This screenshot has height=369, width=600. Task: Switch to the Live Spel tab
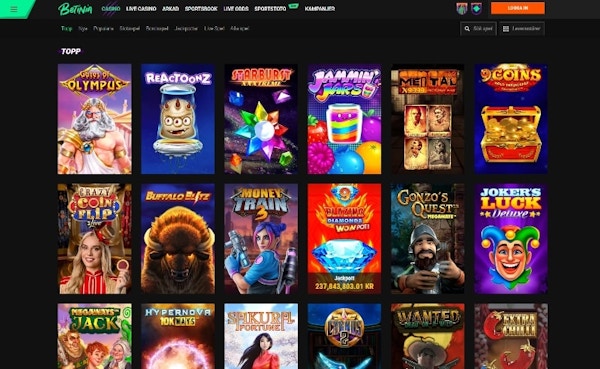[x=214, y=28]
